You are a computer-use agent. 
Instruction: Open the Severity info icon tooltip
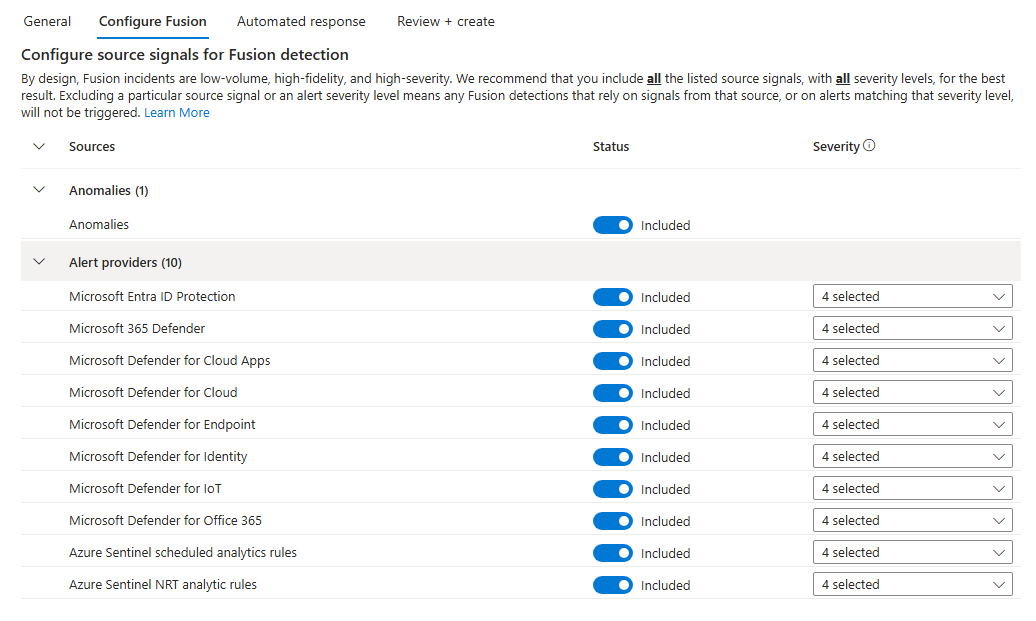point(869,145)
